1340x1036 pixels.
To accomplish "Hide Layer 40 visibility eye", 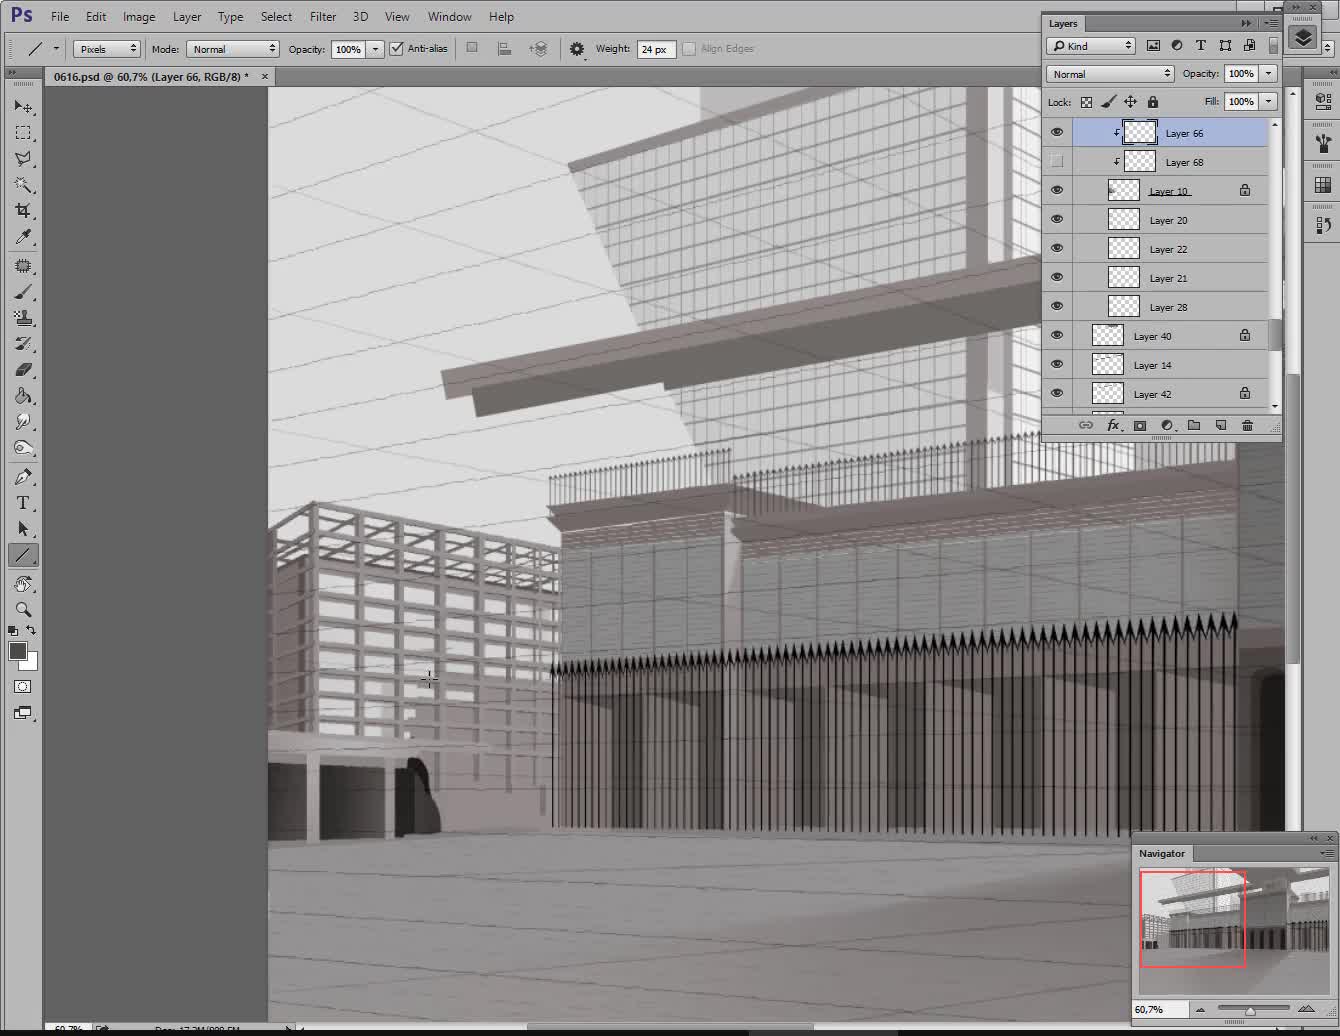I will tap(1057, 335).
